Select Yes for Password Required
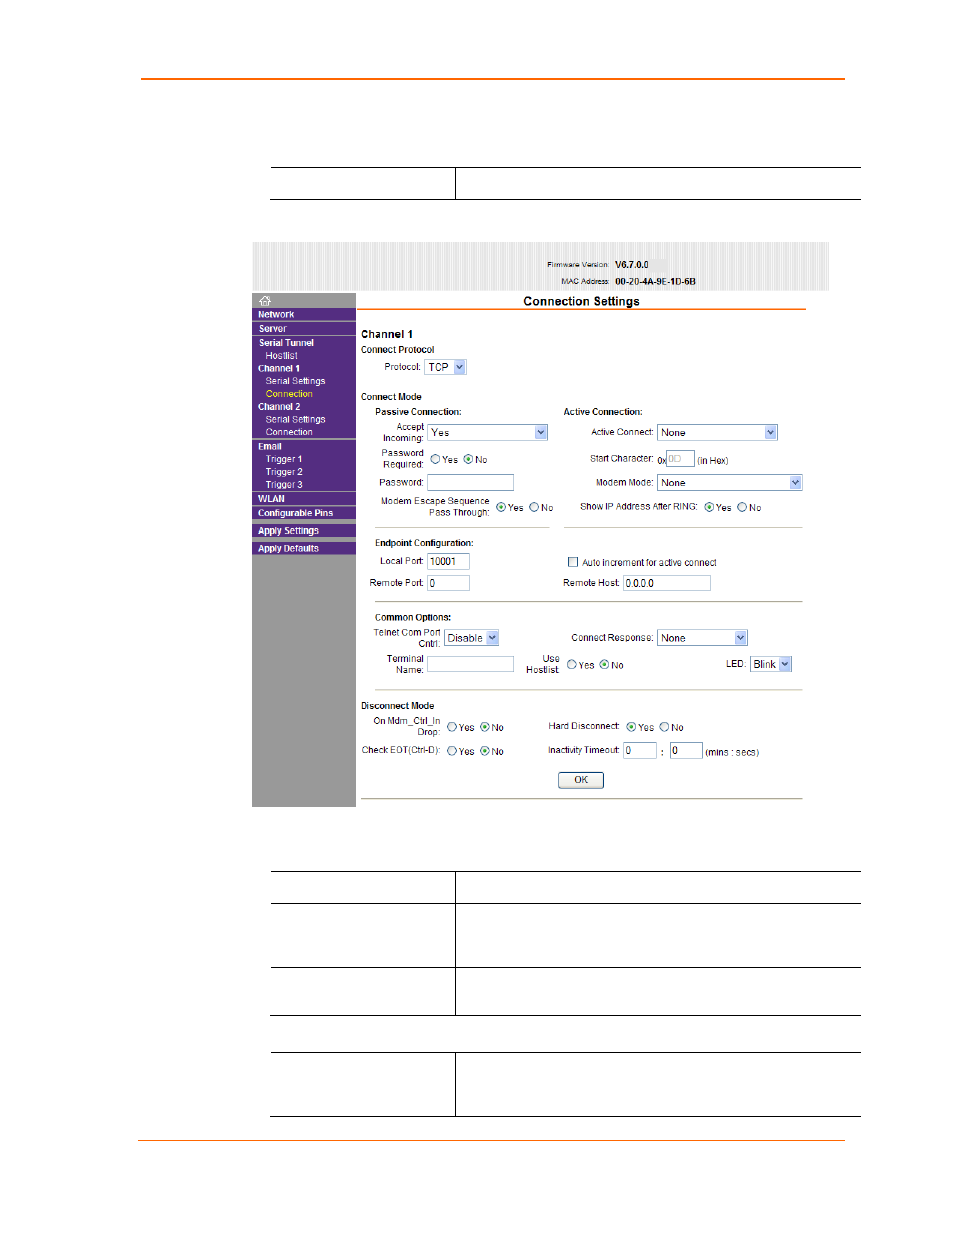This screenshot has height=1235, width=954. click(436, 460)
